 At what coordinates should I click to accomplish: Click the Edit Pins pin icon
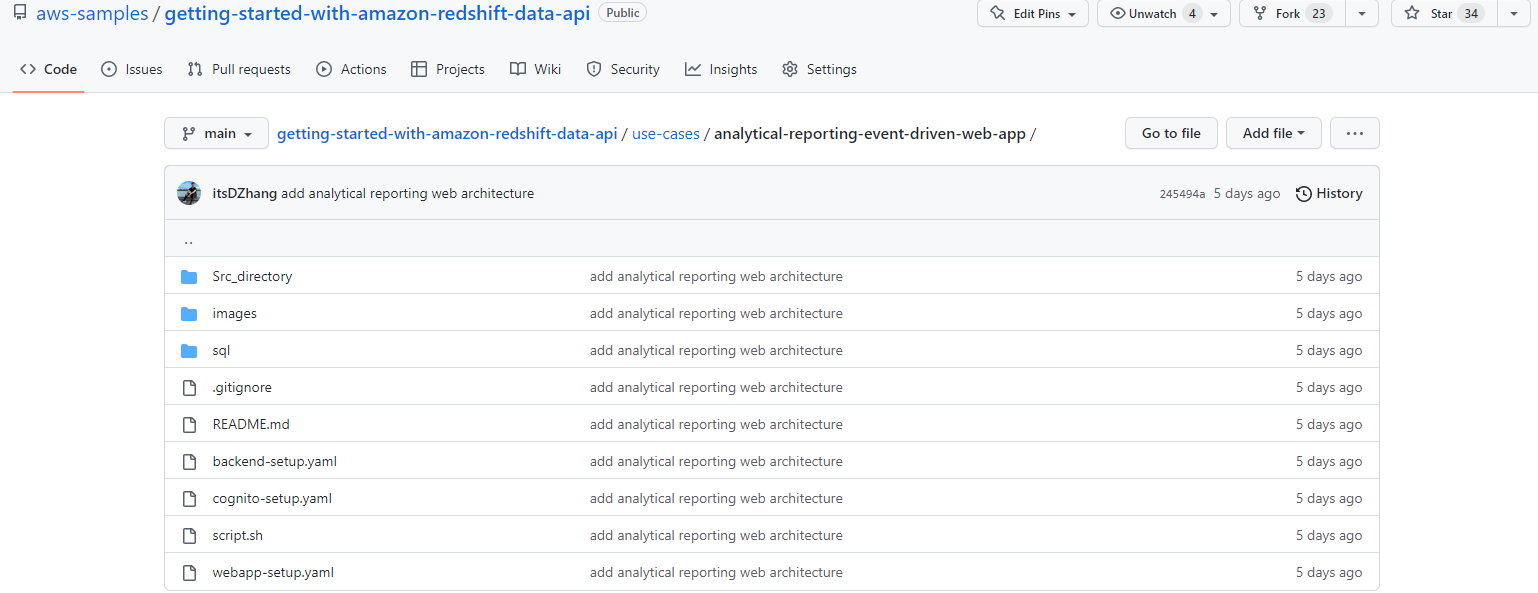click(997, 13)
